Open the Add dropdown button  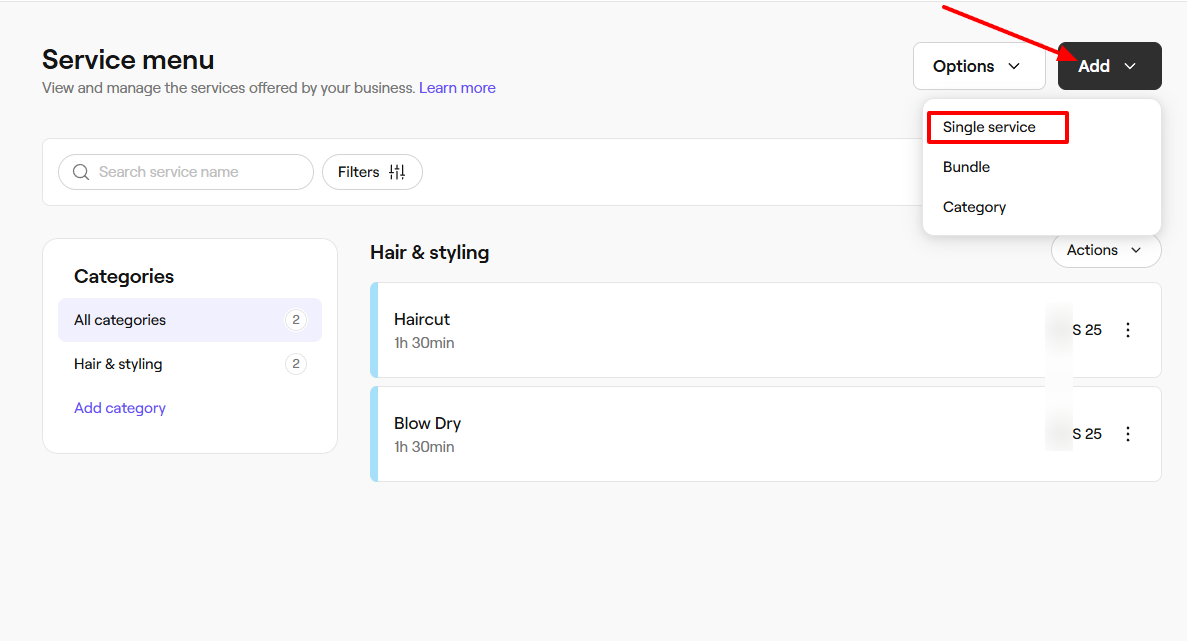coord(1108,66)
